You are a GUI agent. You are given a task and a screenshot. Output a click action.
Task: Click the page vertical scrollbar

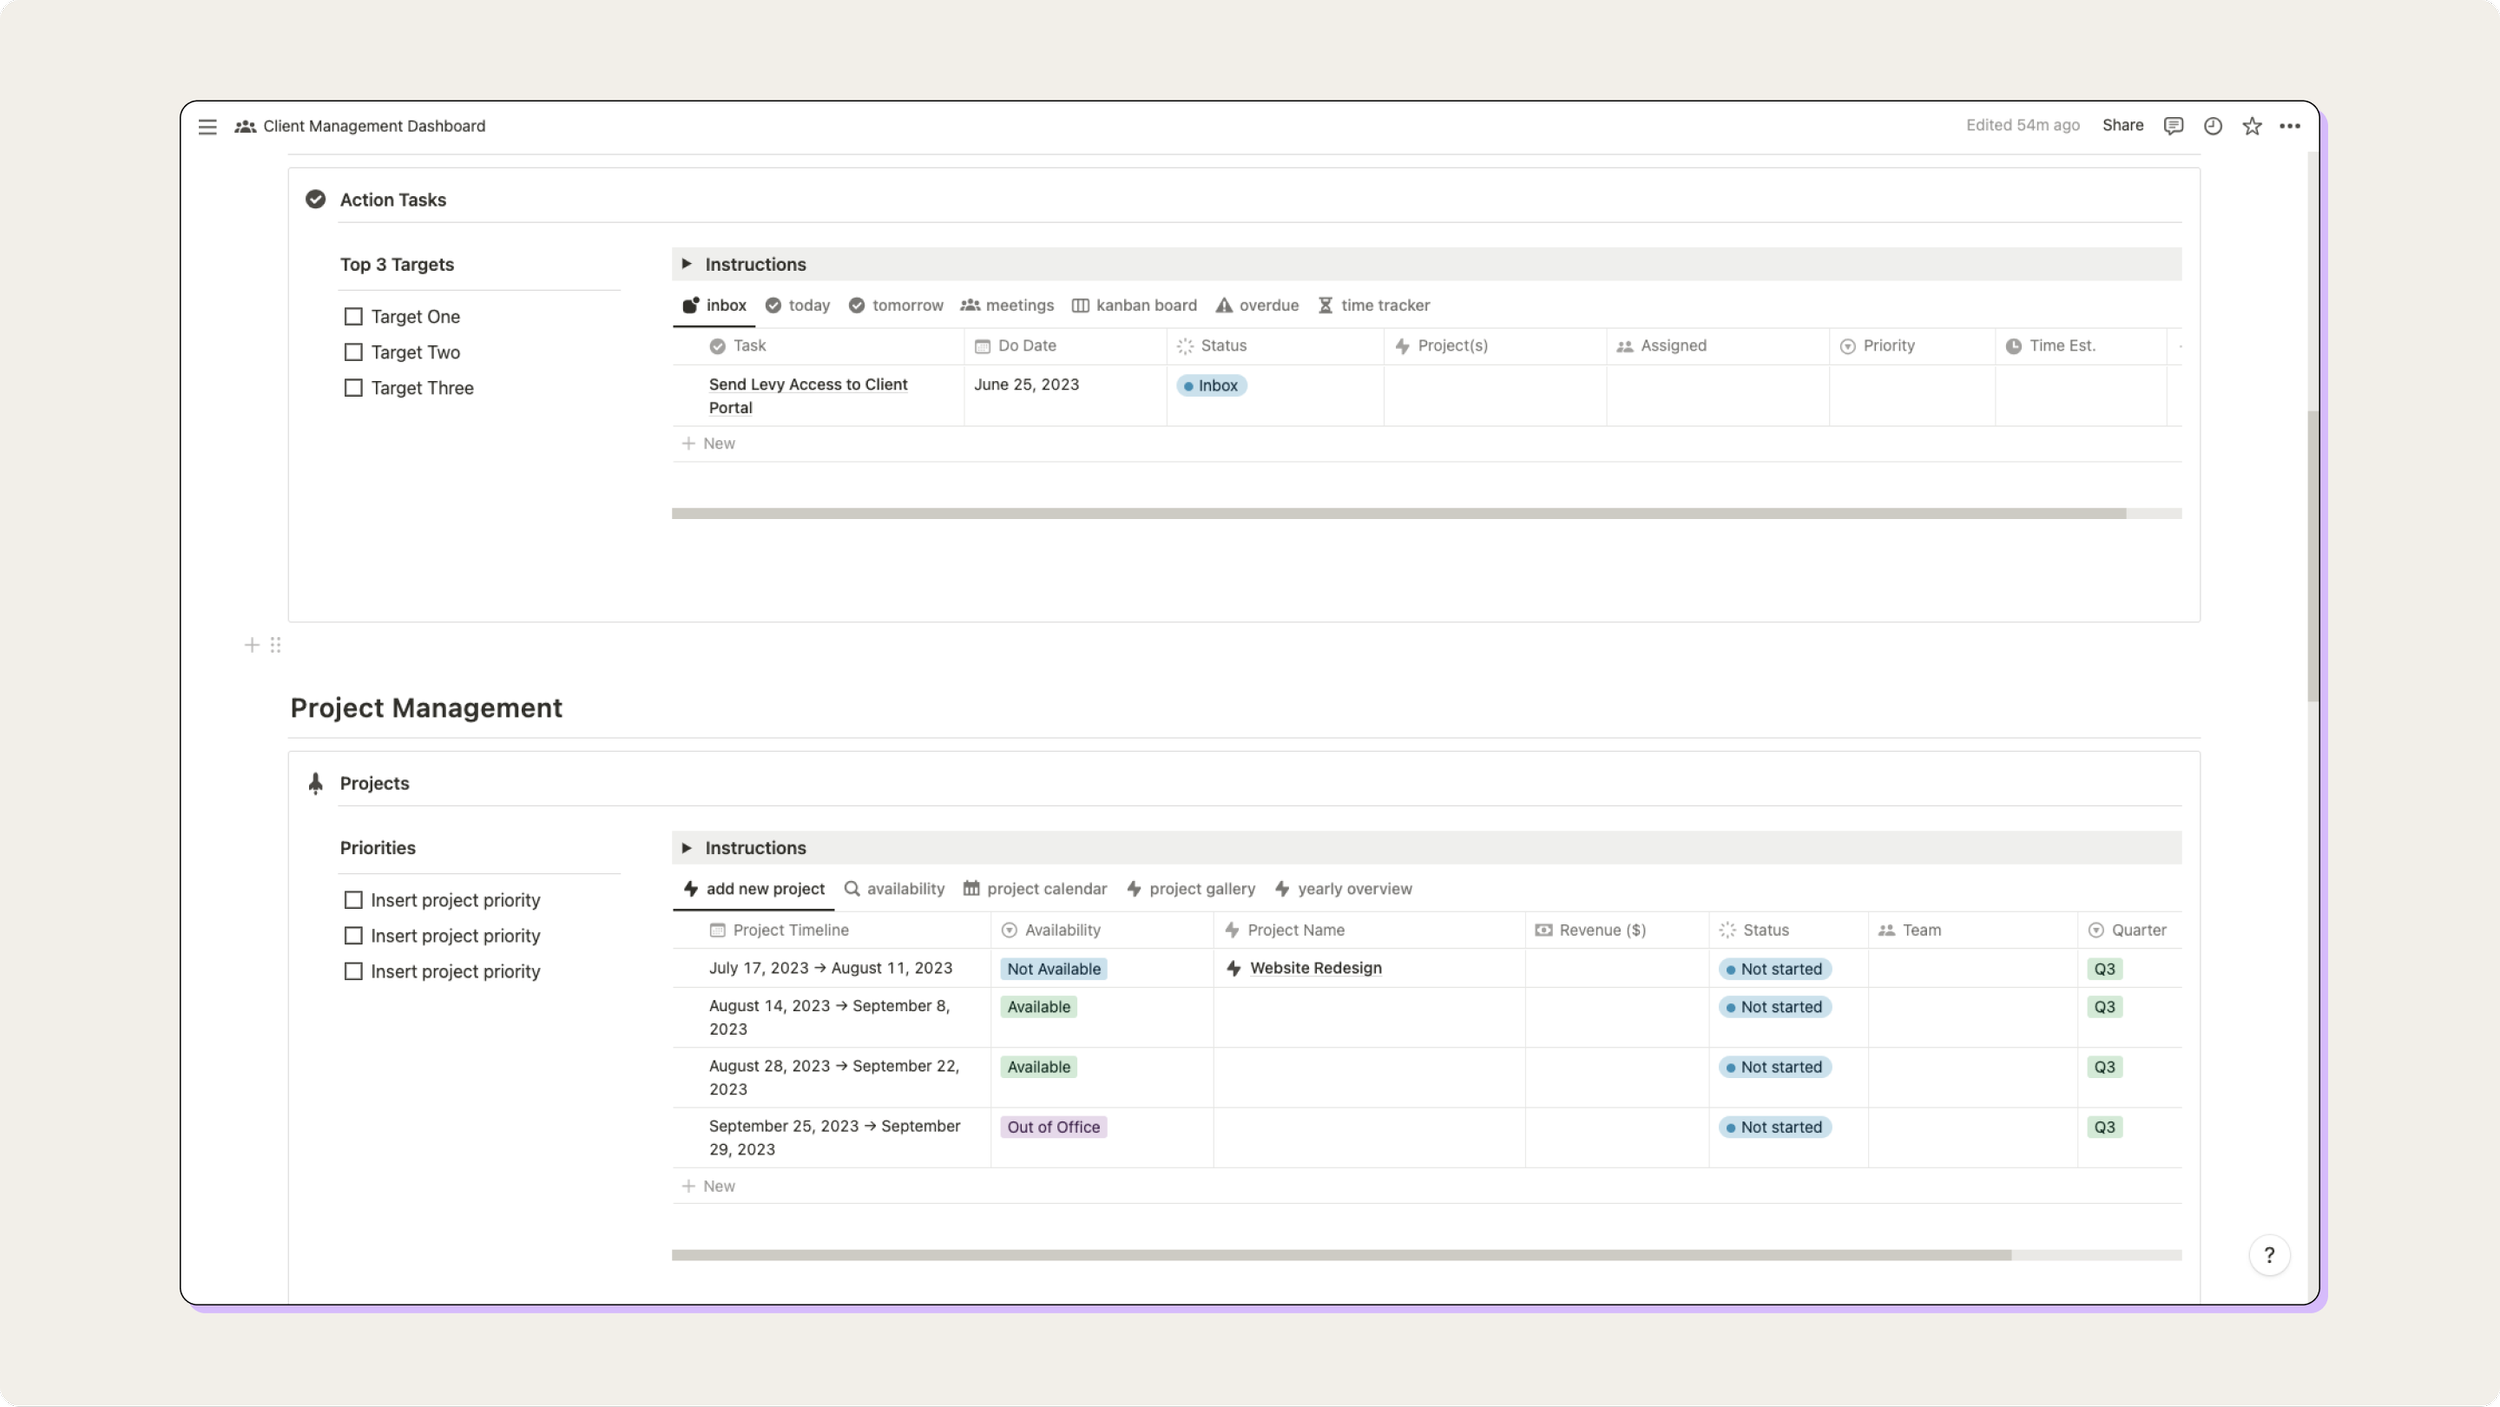(x=2313, y=556)
